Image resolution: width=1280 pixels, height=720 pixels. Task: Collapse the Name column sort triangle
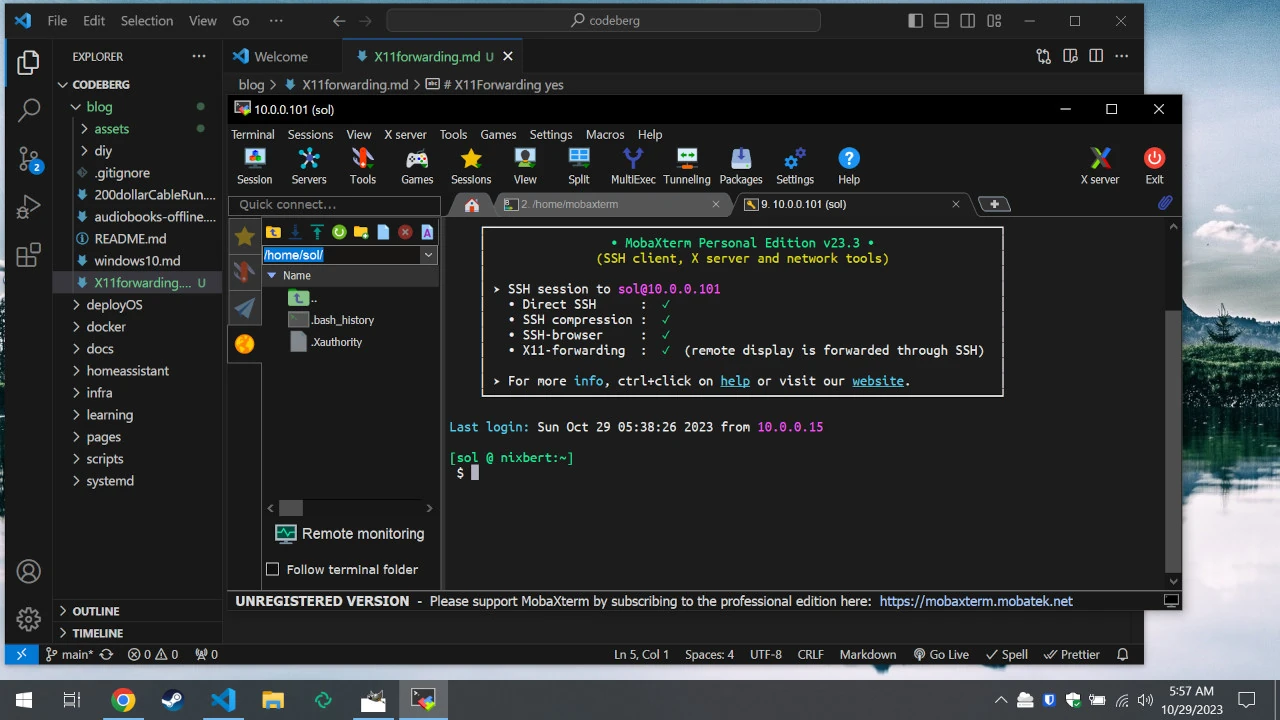tap(271, 276)
